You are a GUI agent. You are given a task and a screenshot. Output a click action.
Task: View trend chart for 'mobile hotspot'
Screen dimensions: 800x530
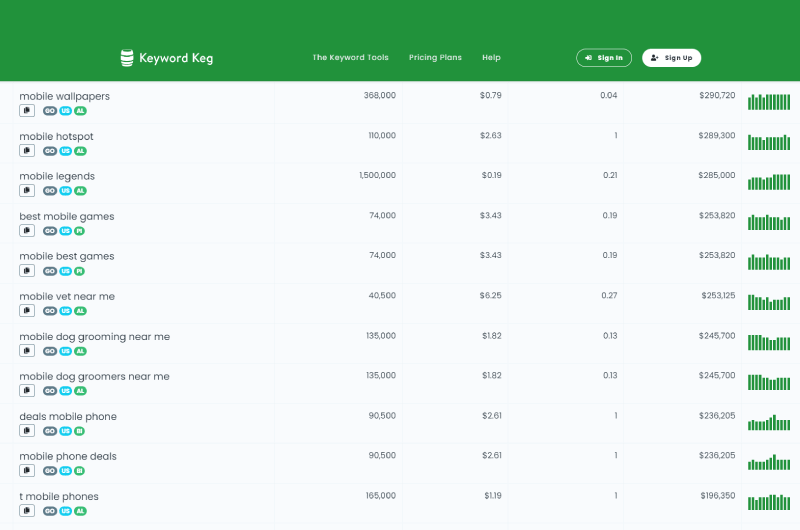(769, 142)
